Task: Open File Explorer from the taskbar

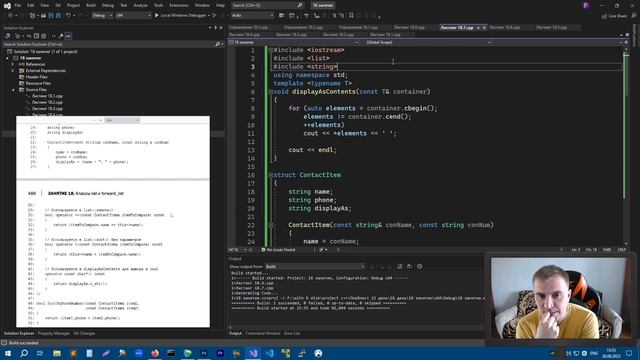Action: (x=57, y=353)
